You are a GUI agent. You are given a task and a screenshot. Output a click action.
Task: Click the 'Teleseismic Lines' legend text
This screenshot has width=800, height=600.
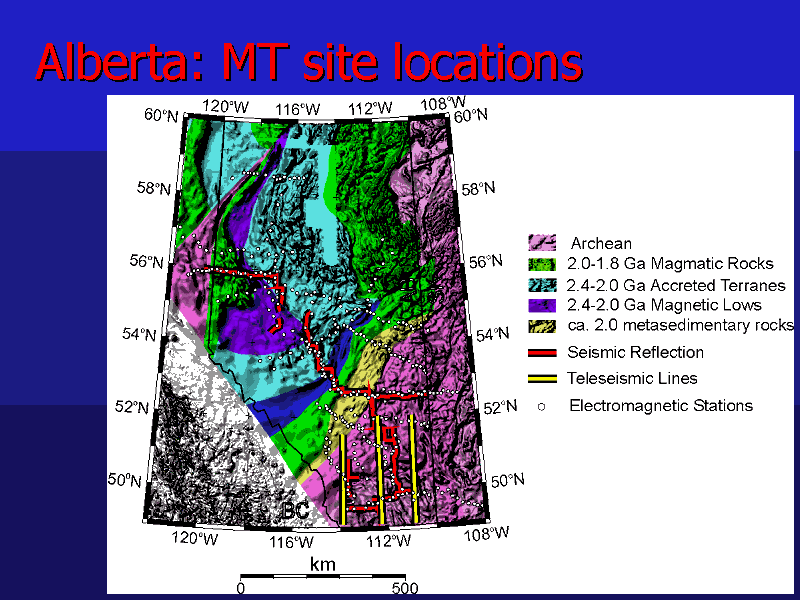point(632,379)
